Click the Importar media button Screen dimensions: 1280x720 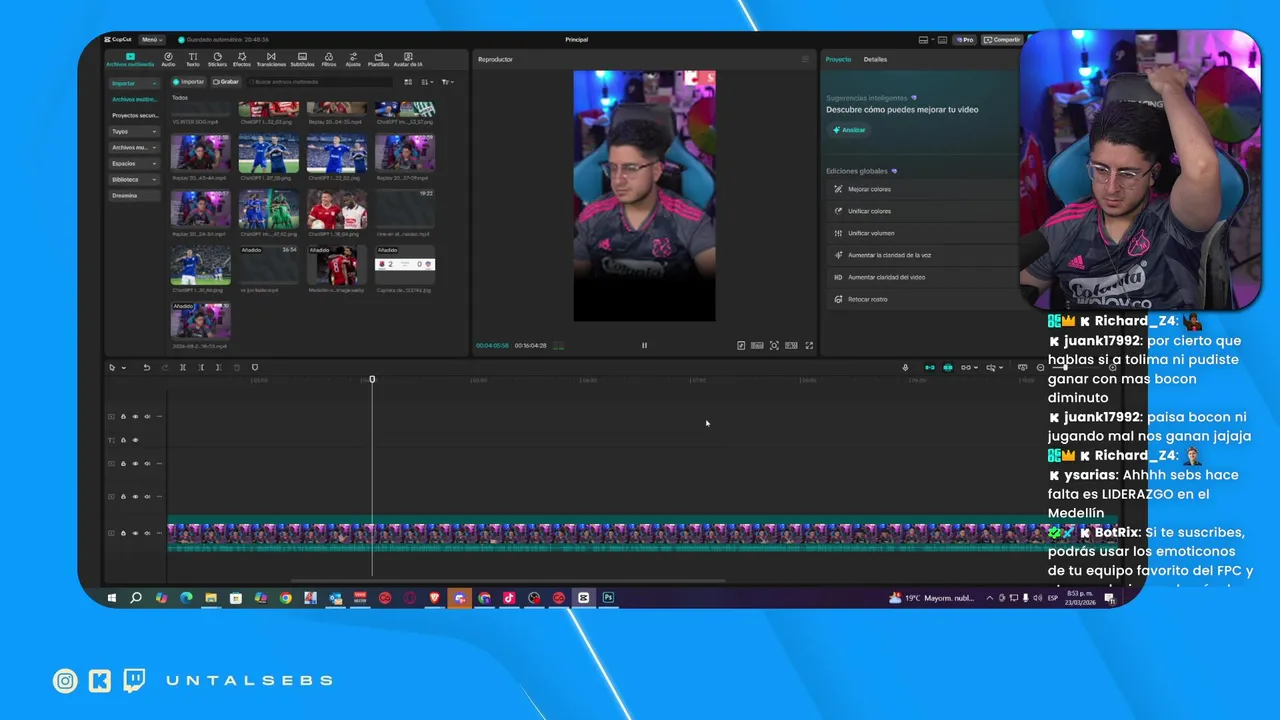[188, 82]
